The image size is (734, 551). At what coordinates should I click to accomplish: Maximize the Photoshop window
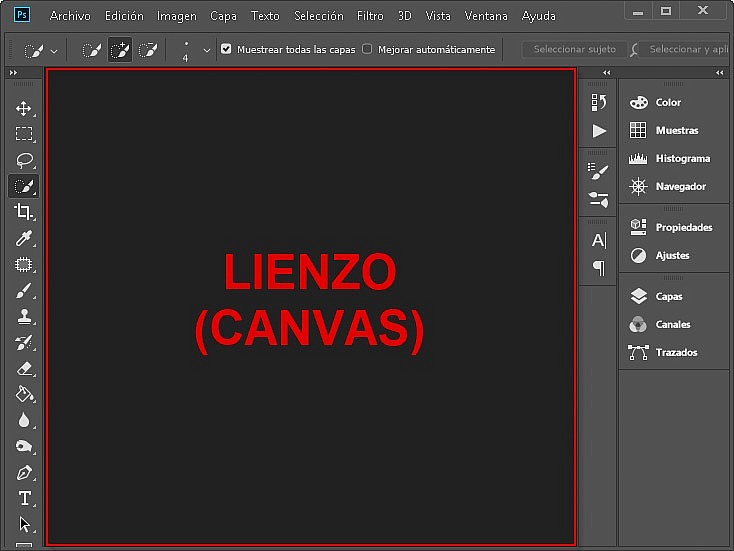[x=666, y=11]
